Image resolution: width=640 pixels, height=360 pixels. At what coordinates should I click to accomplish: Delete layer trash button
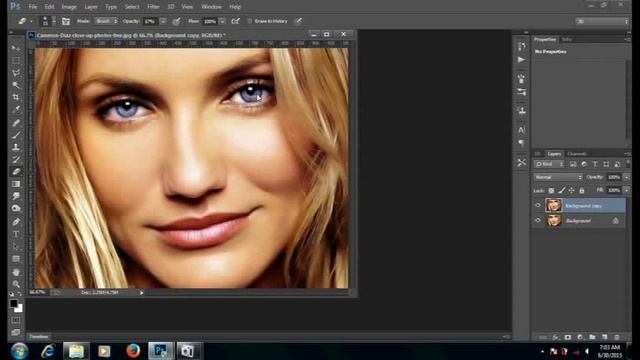click(x=617, y=337)
